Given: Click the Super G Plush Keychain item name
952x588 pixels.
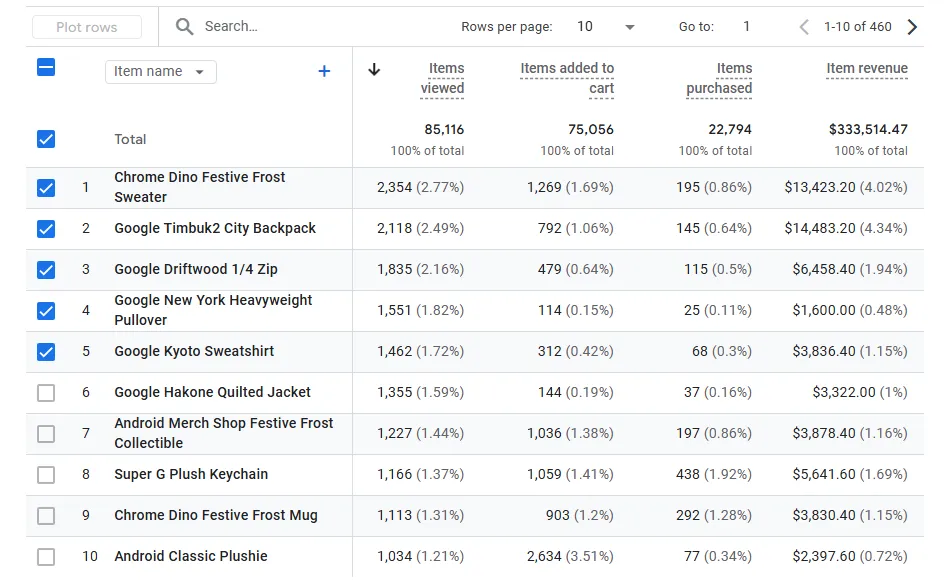Looking at the screenshot, I should pyautogui.click(x=191, y=475).
